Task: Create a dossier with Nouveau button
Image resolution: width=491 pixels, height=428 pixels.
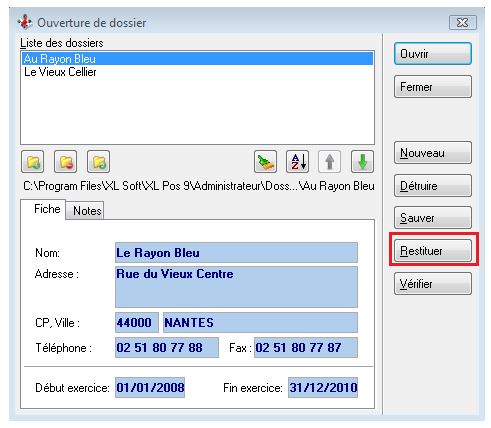Action: click(x=433, y=153)
